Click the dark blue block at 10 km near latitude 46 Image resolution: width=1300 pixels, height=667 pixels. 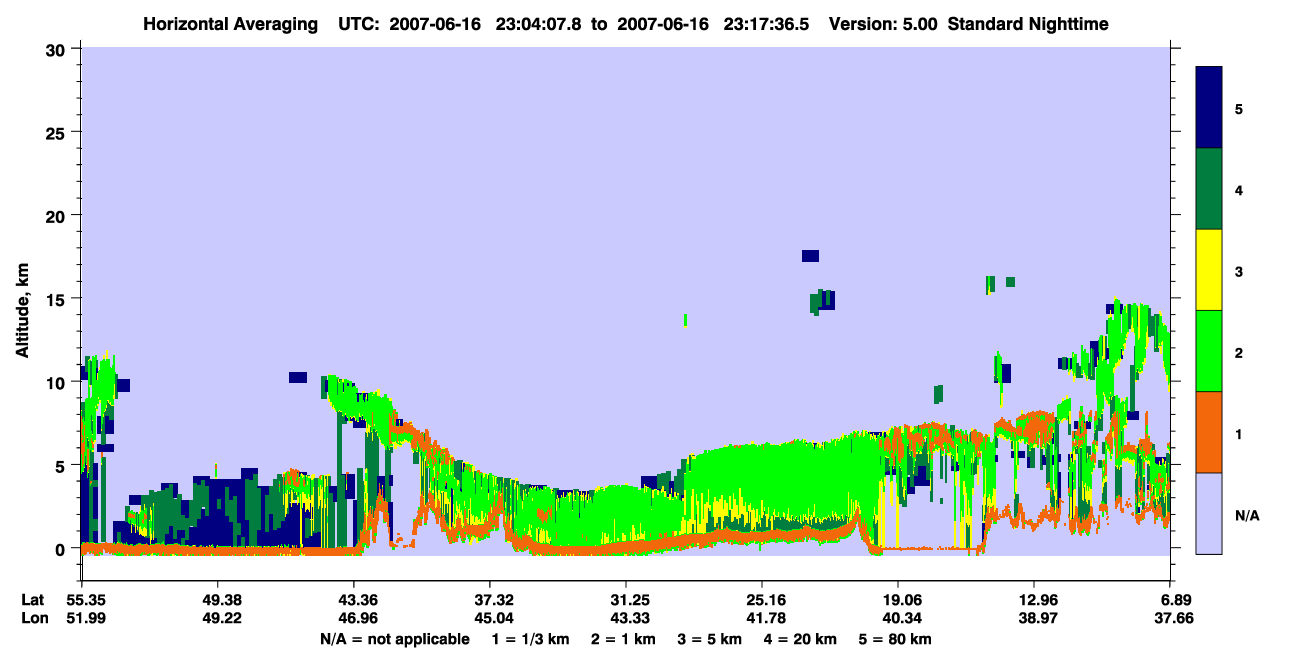pos(297,377)
